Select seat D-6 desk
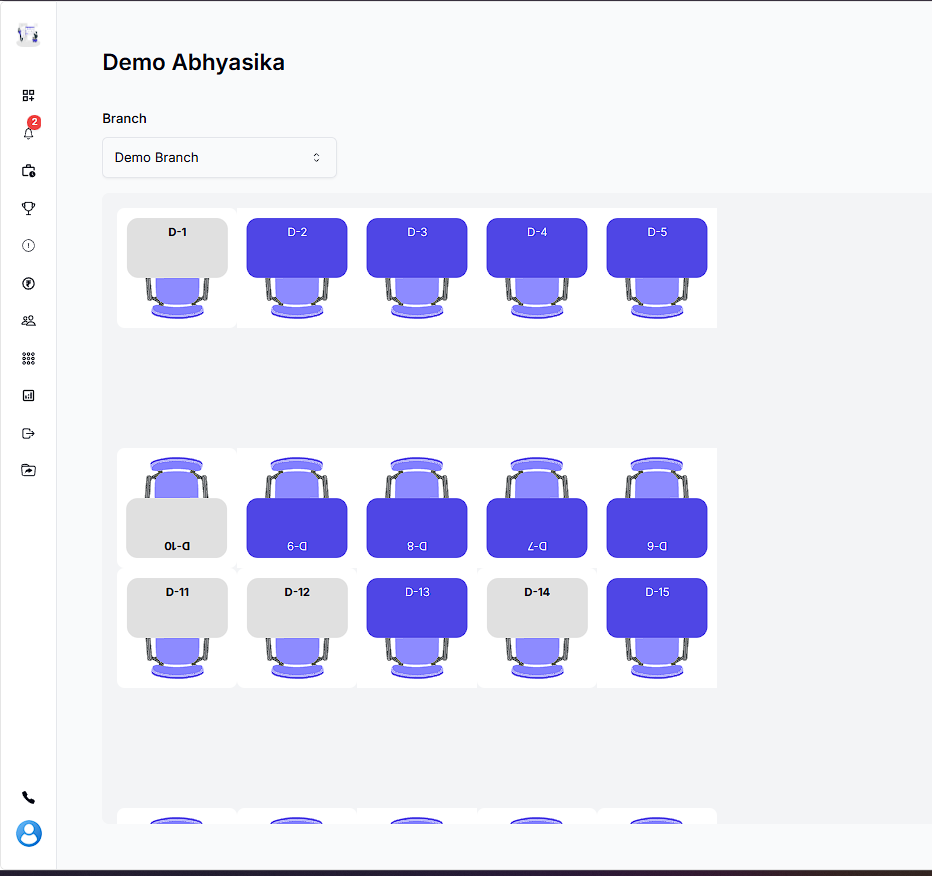932x876 pixels. pyautogui.click(x=657, y=528)
